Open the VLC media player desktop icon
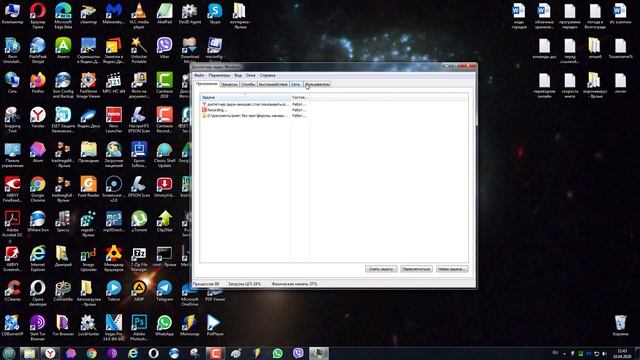The width and height of the screenshot is (640, 360). tap(139, 15)
